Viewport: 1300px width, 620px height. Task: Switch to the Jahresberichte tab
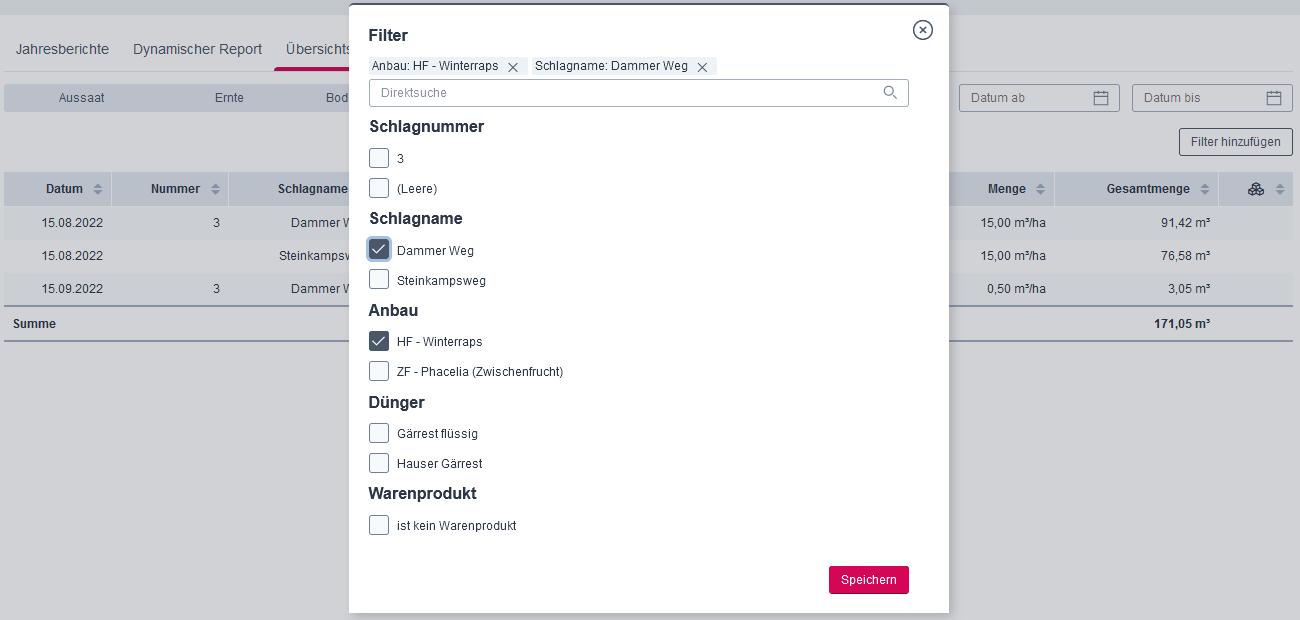(62, 49)
